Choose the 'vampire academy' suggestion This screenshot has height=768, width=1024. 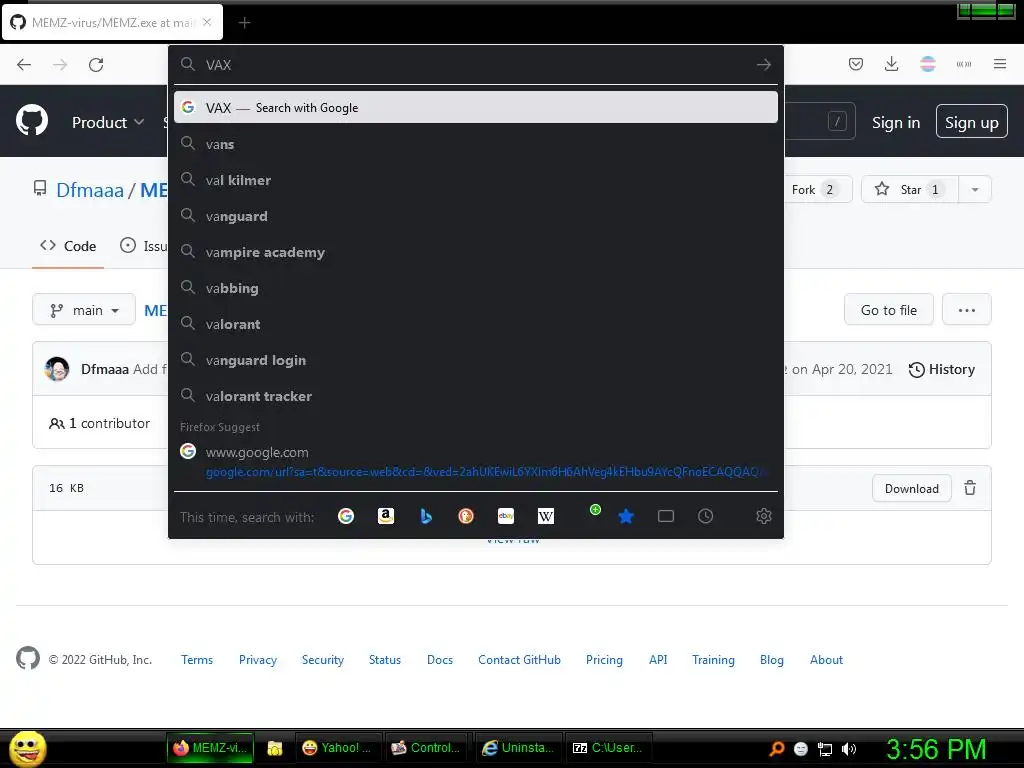tap(475, 251)
